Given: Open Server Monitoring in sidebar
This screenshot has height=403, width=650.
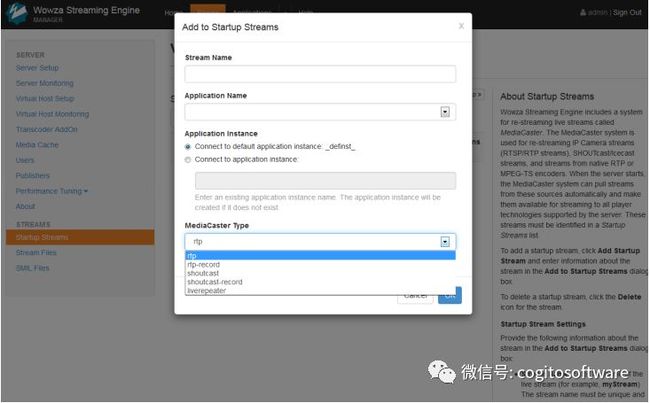Looking at the screenshot, I should pyautogui.click(x=45, y=83).
